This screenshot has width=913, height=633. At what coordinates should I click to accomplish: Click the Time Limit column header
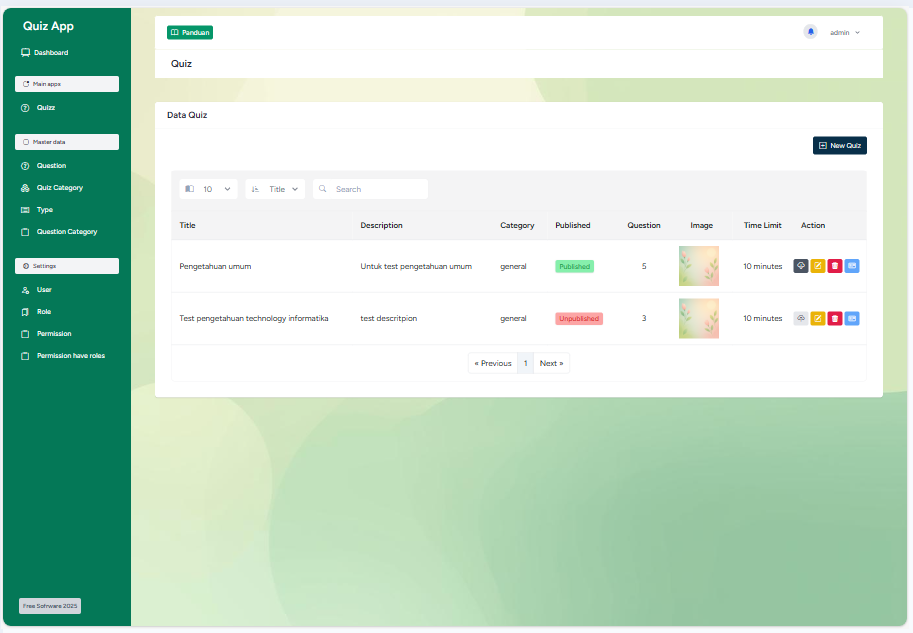coord(763,225)
